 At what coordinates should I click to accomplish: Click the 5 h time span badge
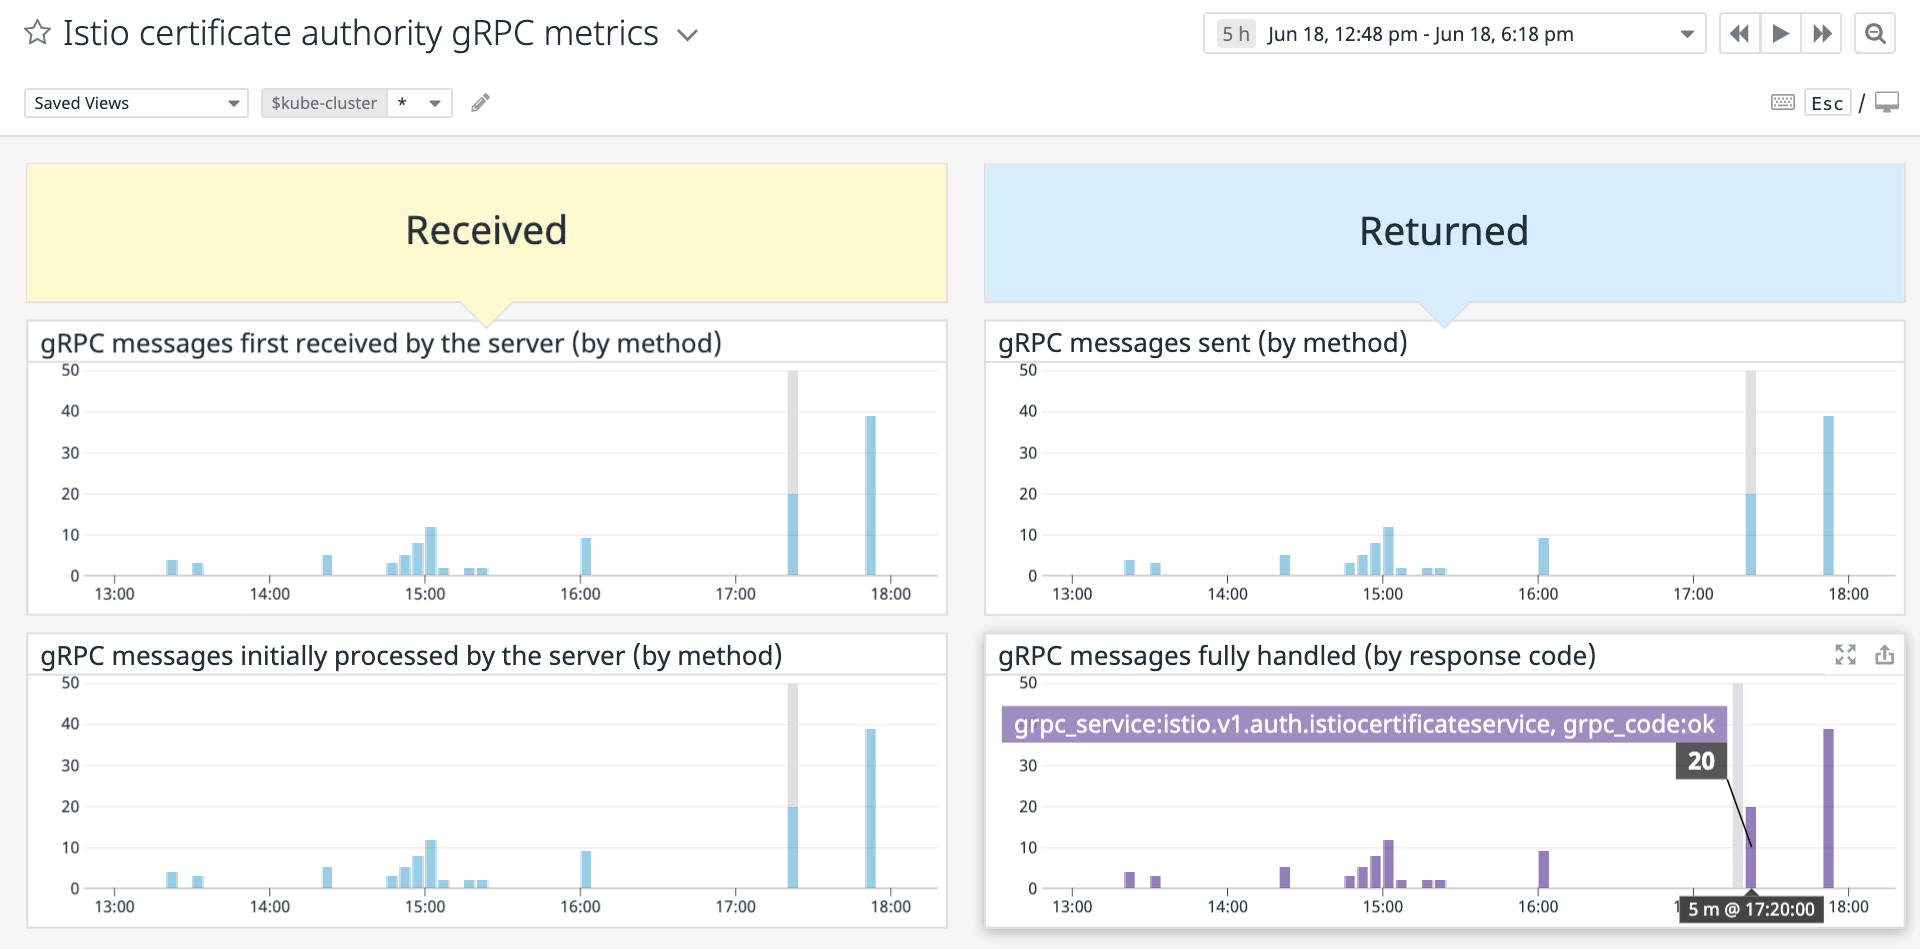click(1235, 34)
